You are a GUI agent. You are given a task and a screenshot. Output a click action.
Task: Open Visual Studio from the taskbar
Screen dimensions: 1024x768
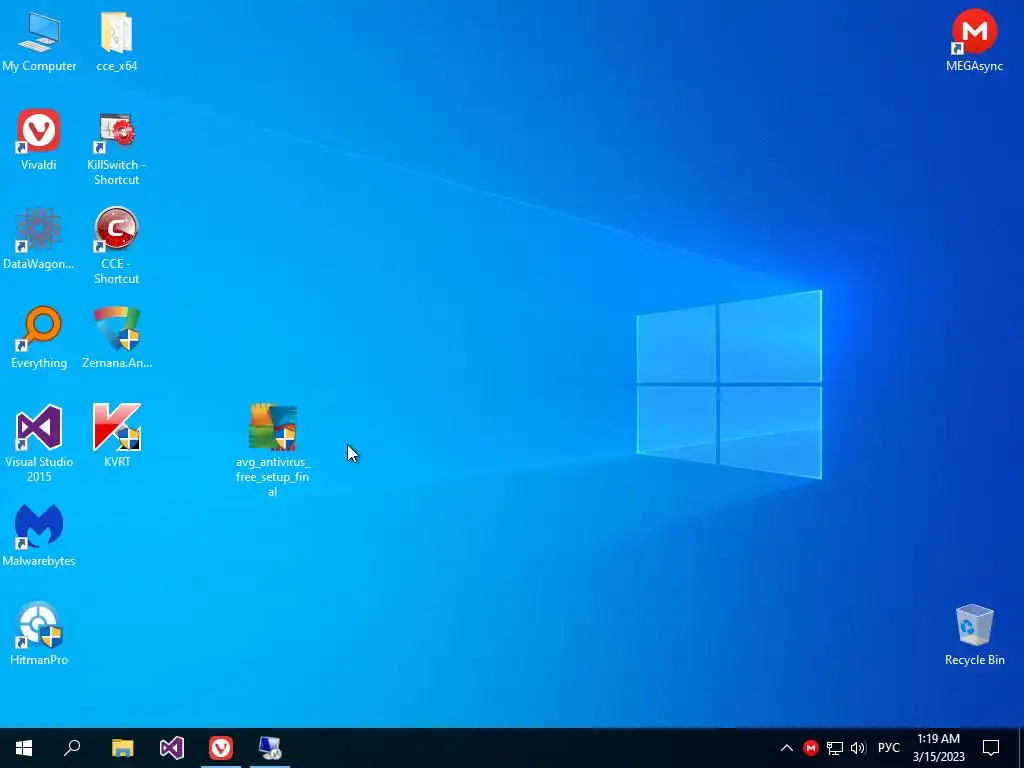pos(172,748)
